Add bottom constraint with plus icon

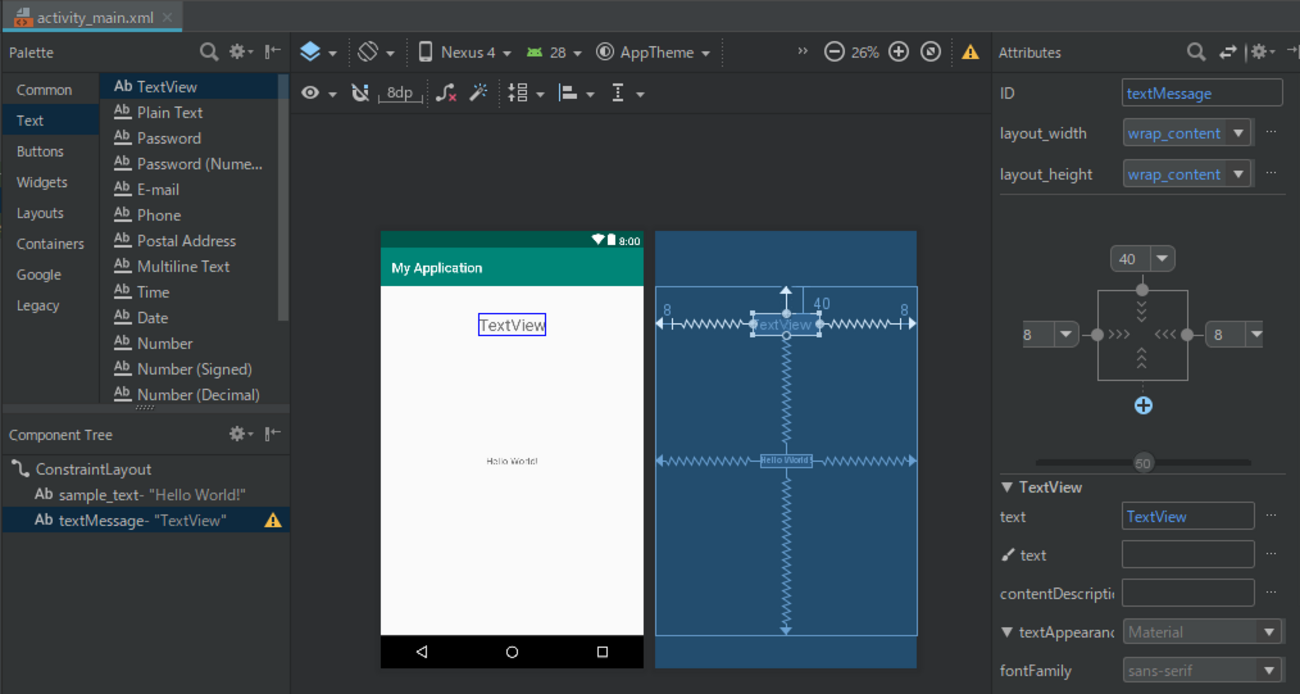pos(1143,405)
